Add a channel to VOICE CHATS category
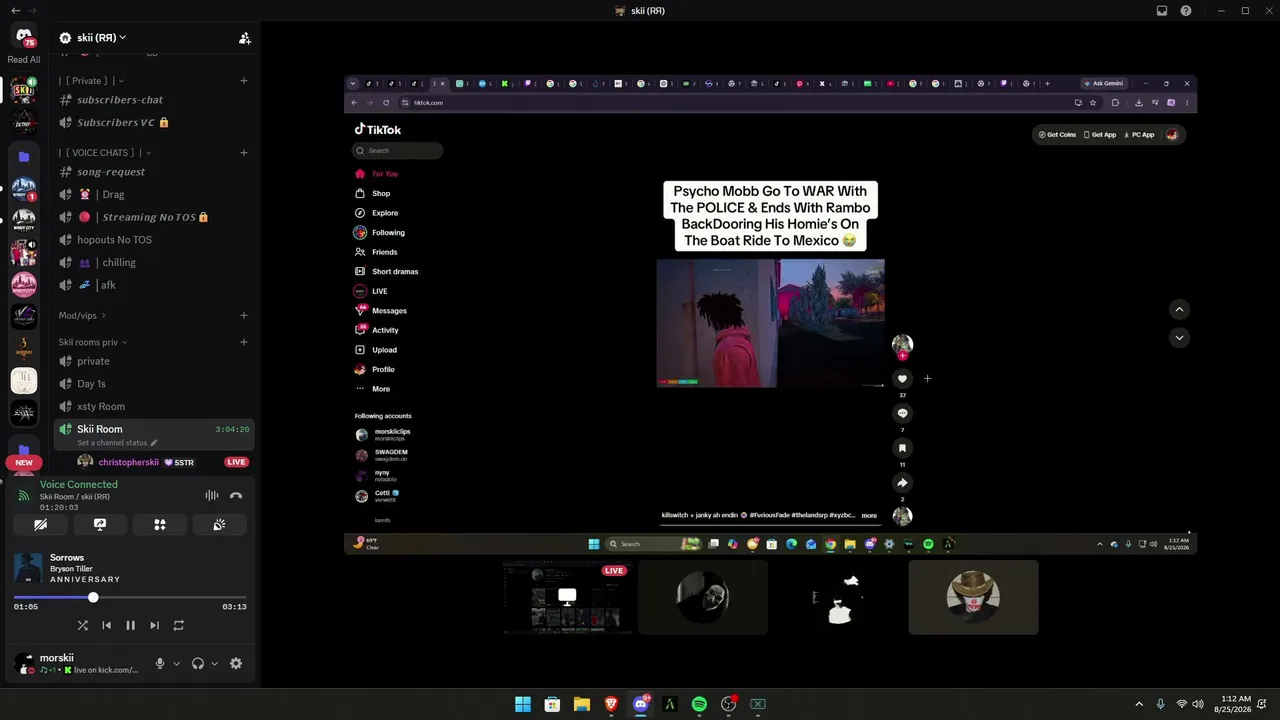 click(x=244, y=153)
